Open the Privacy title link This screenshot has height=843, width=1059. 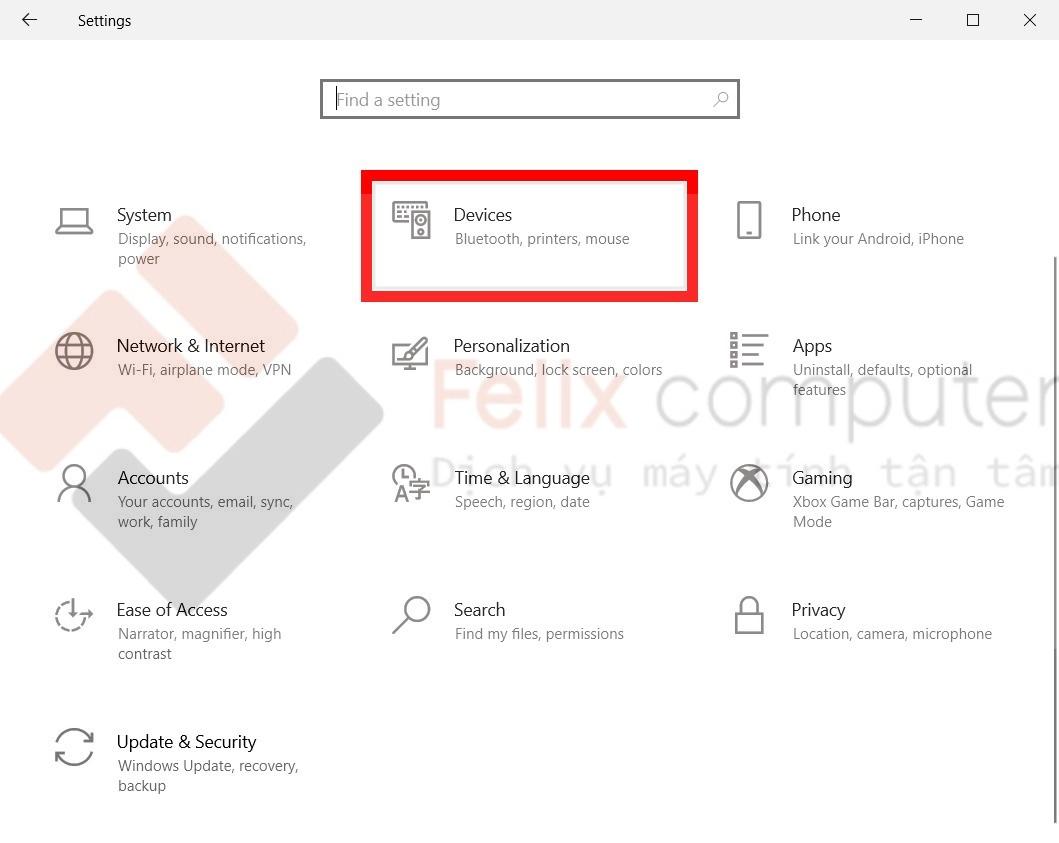click(x=818, y=610)
